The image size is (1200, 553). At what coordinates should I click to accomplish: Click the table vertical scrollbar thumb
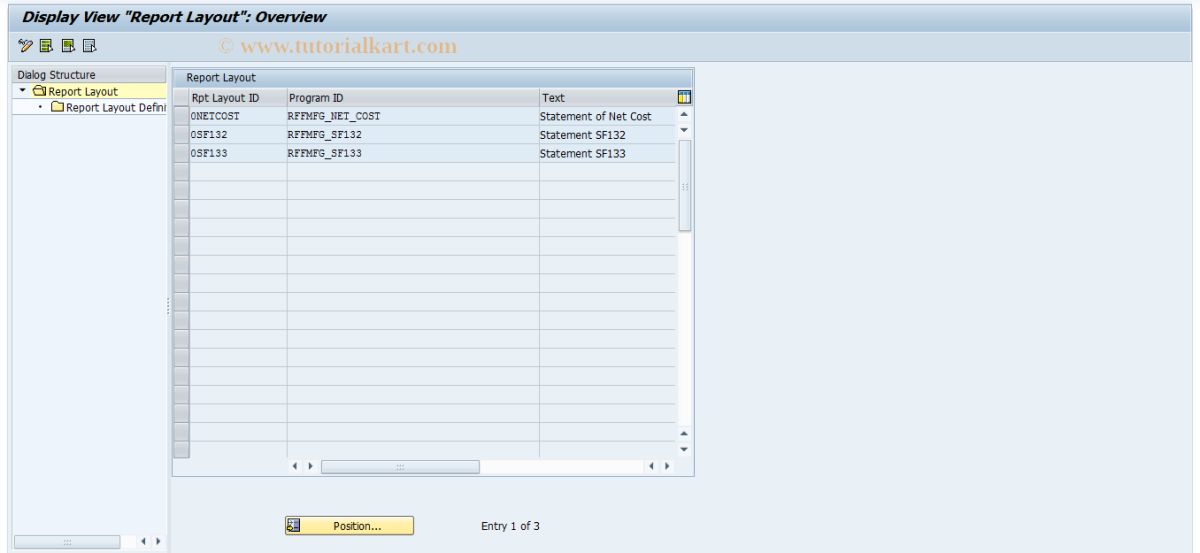(685, 186)
